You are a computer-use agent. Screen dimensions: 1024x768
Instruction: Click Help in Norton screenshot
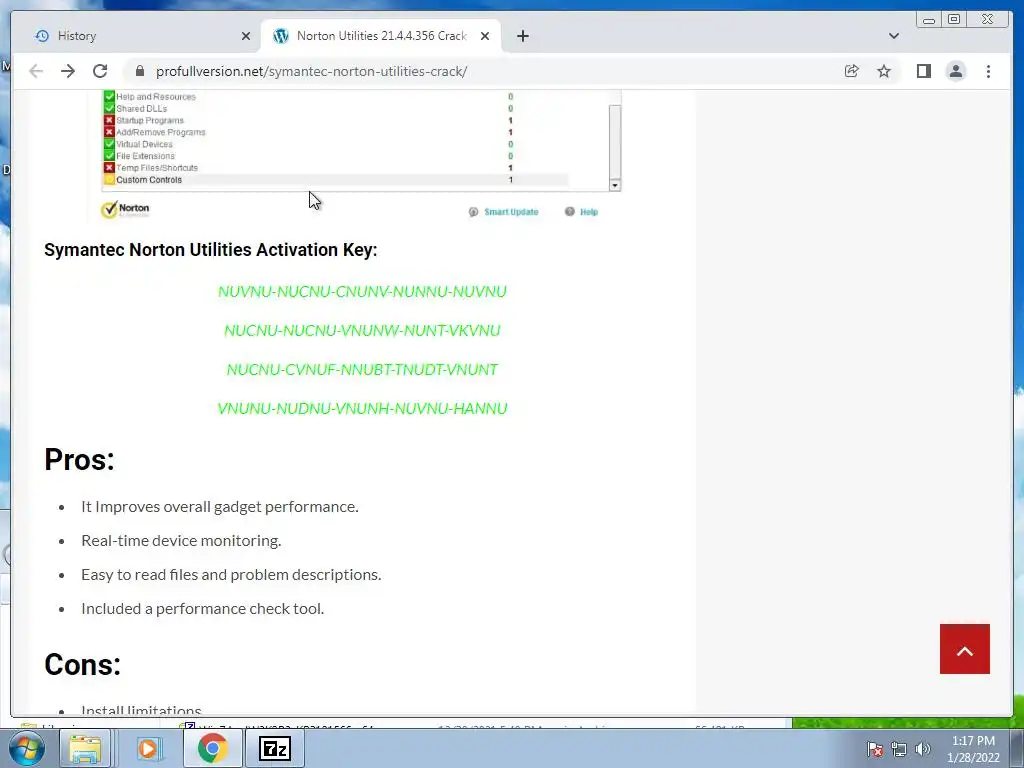tap(581, 212)
